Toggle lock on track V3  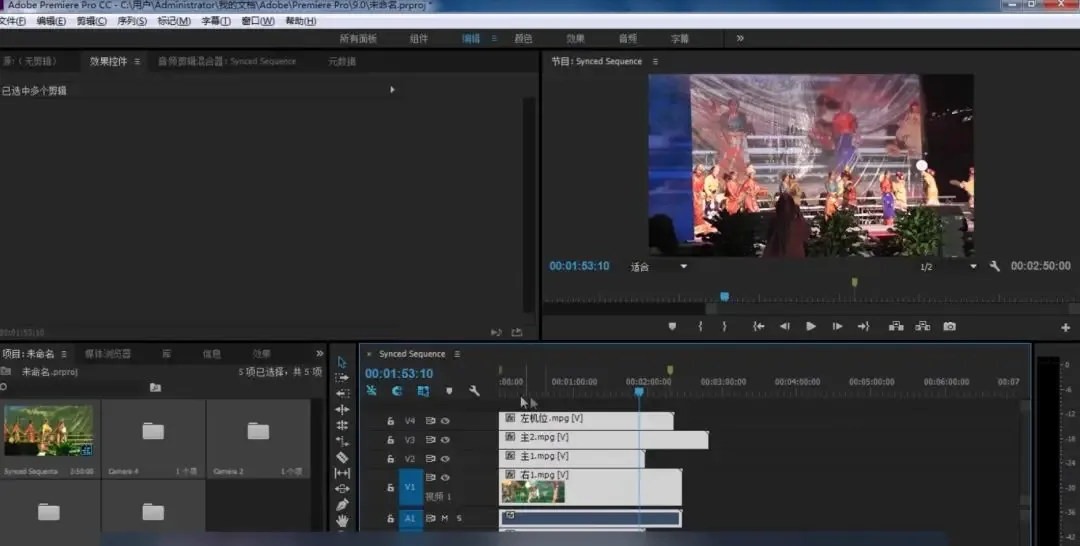tap(391, 440)
